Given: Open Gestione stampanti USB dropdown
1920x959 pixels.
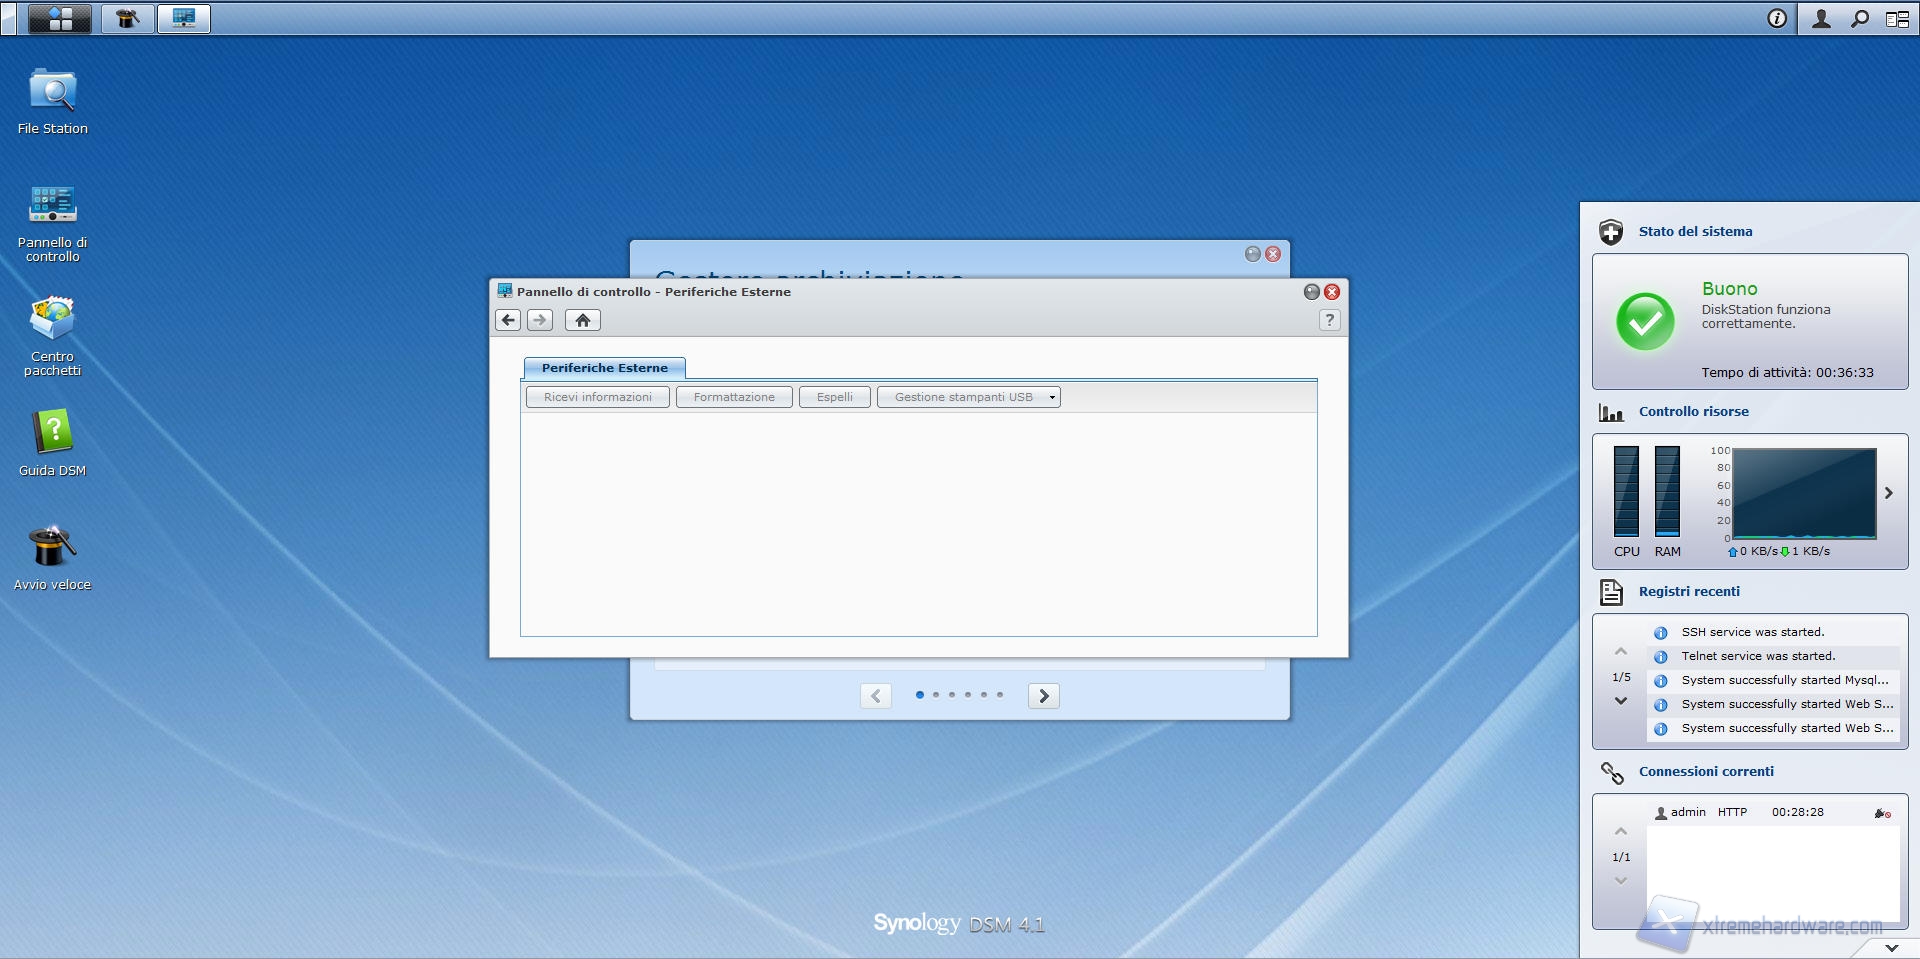Looking at the screenshot, I should coord(968,397).
